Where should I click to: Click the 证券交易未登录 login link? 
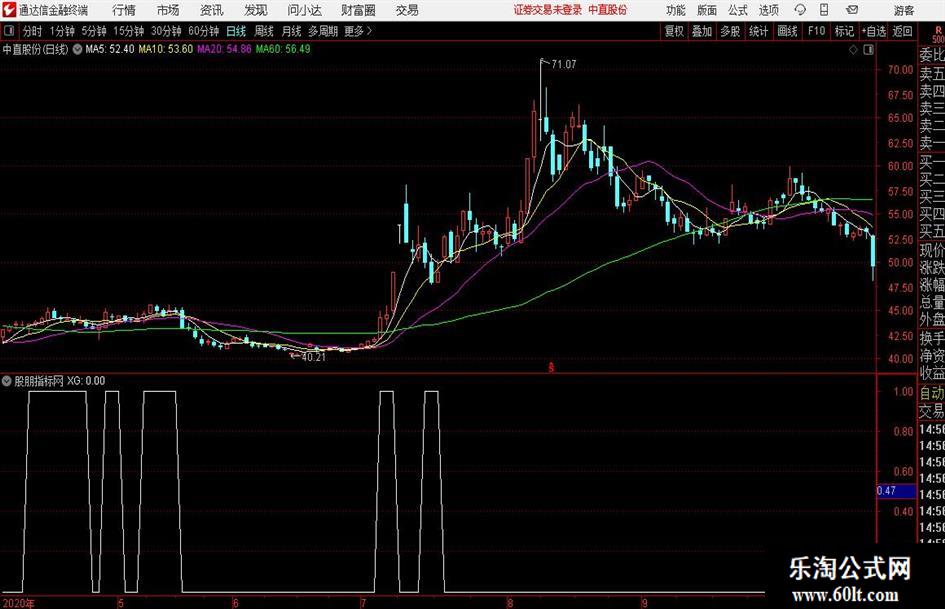click(548, 10)
